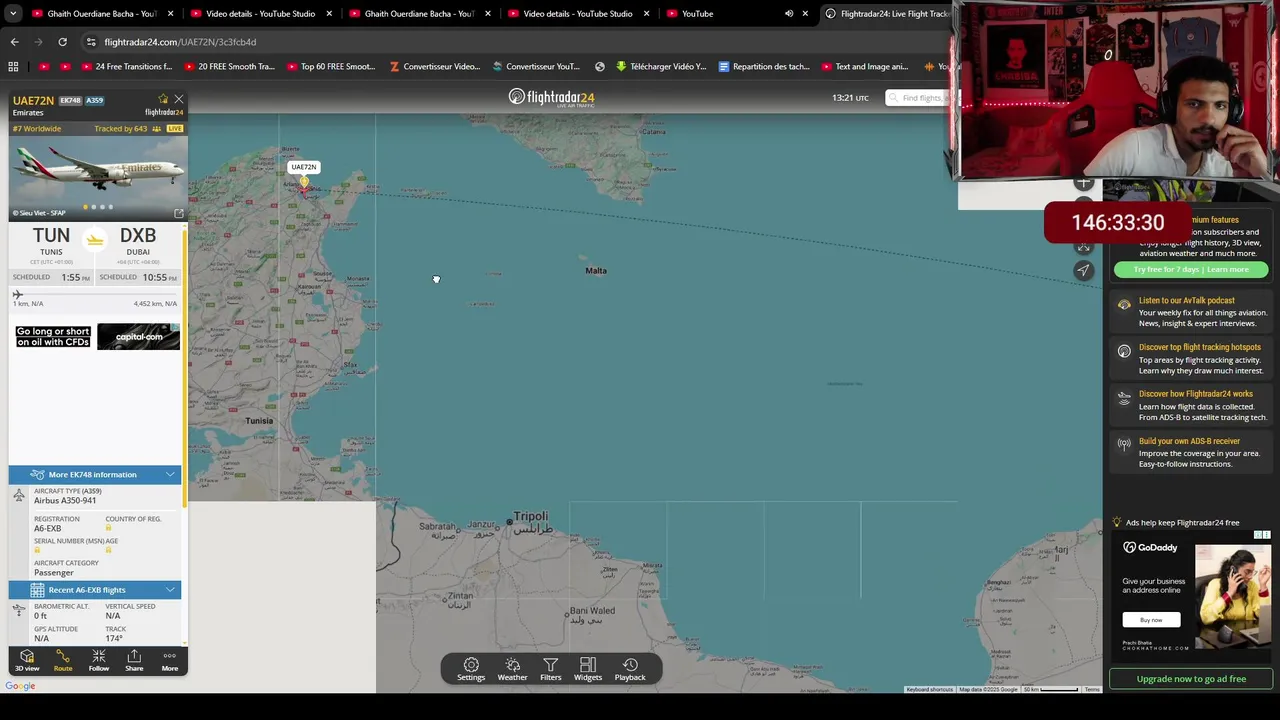Open 24 Free Transitions bookmark

tap(126, 67)
